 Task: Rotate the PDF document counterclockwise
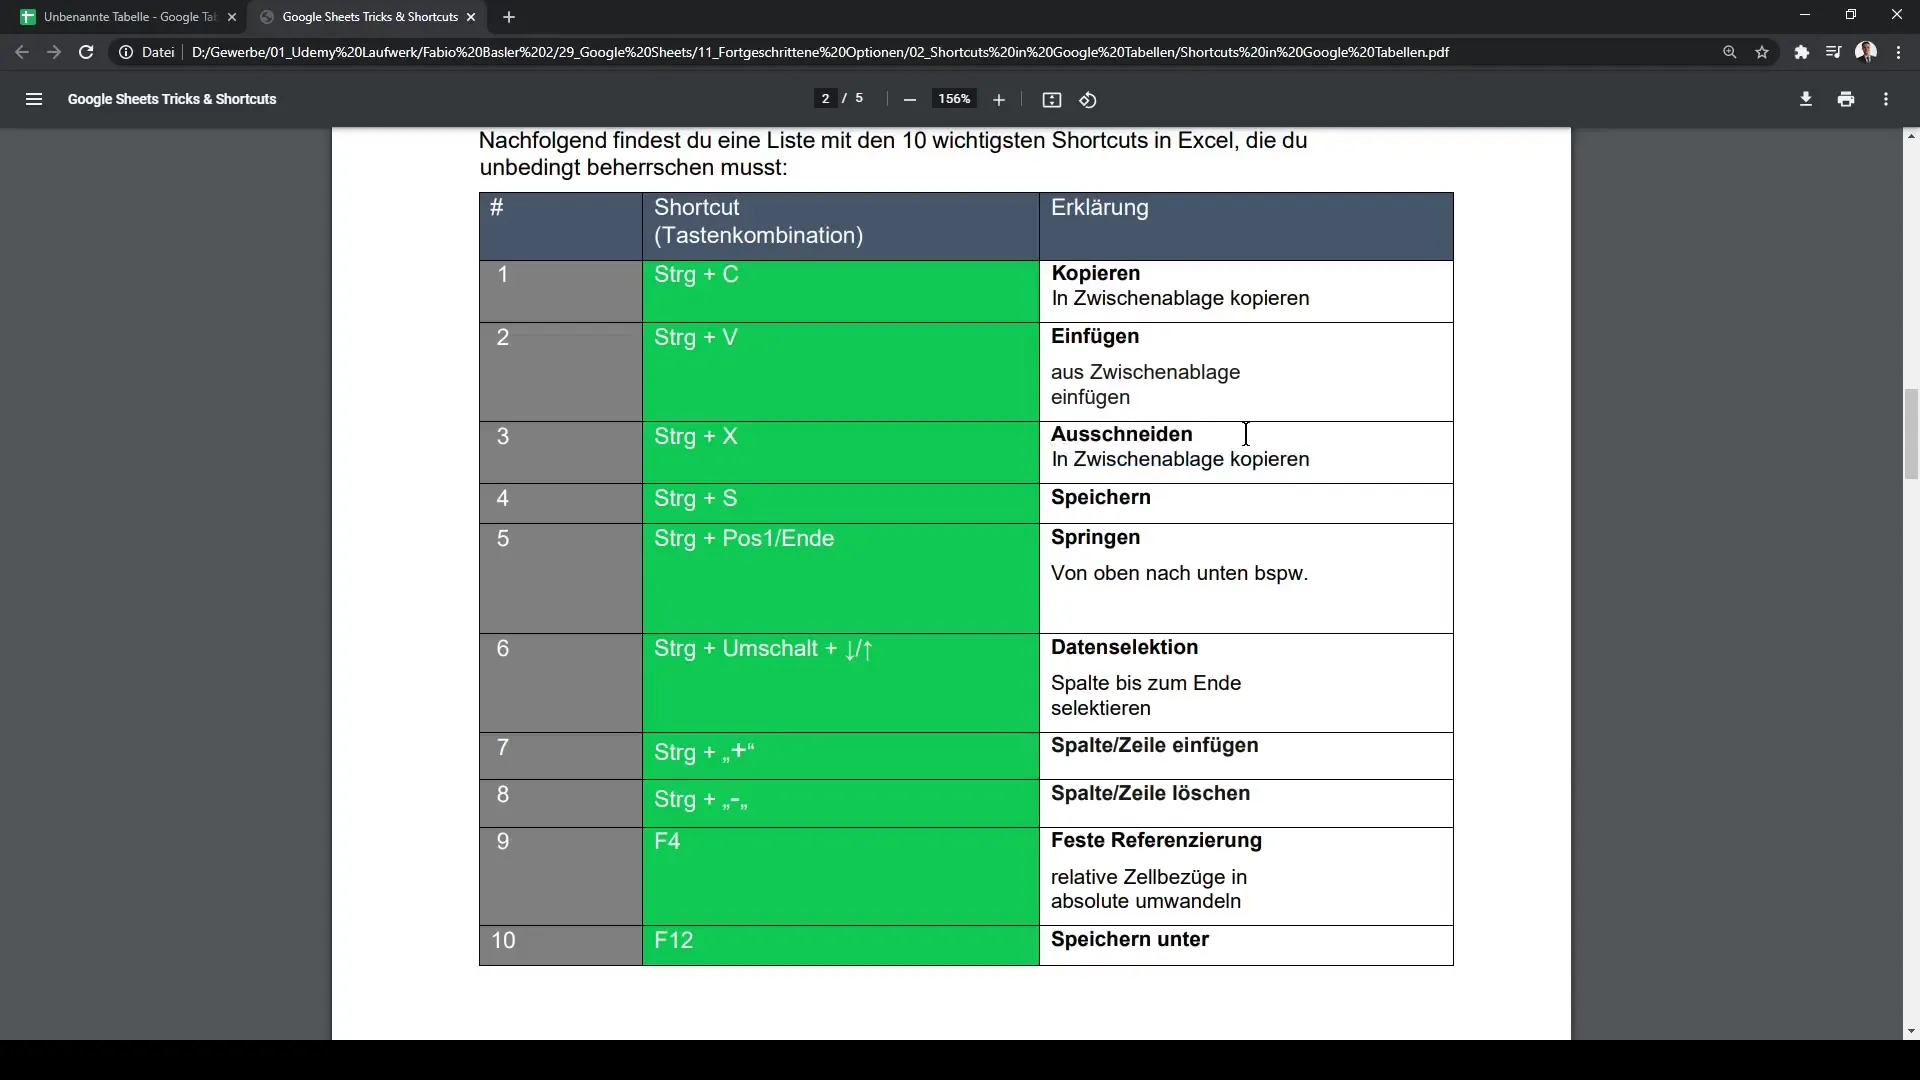[x=1088, y=100]
